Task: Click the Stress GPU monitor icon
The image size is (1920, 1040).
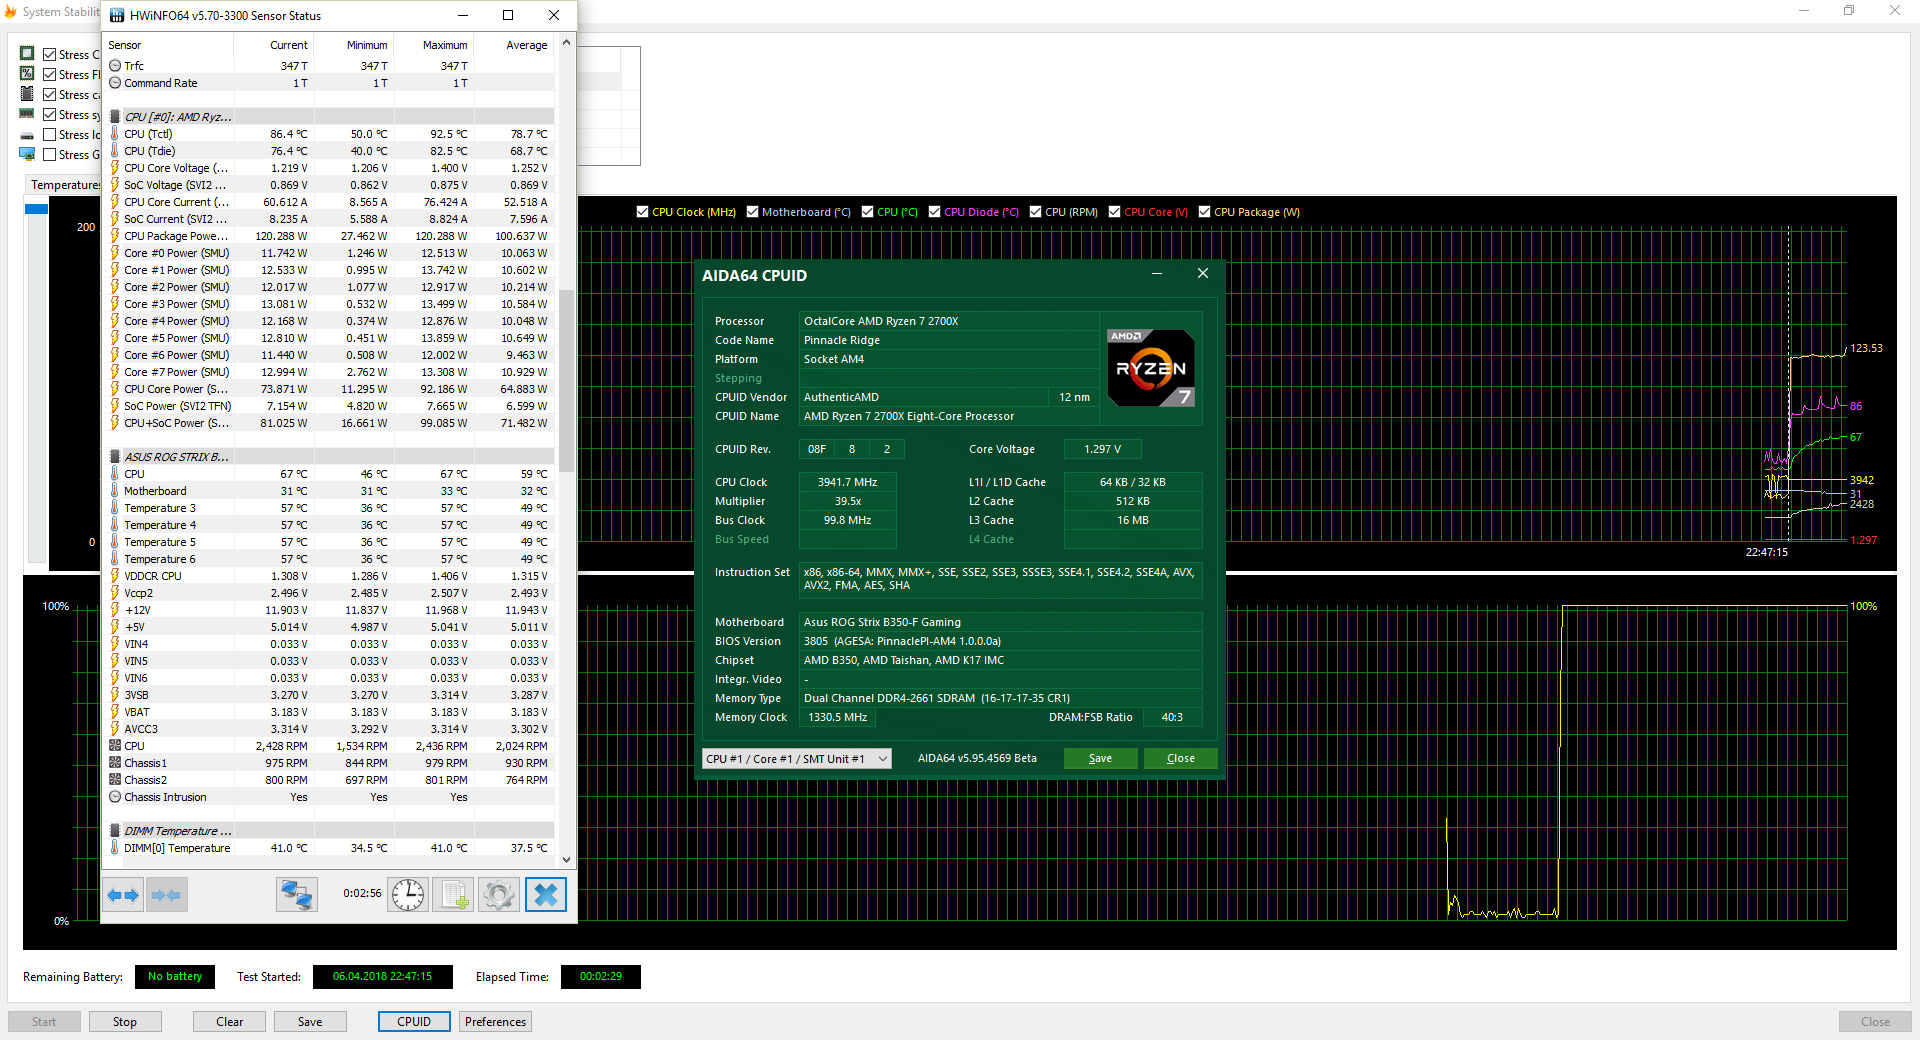Action: [x=27, y=154]
